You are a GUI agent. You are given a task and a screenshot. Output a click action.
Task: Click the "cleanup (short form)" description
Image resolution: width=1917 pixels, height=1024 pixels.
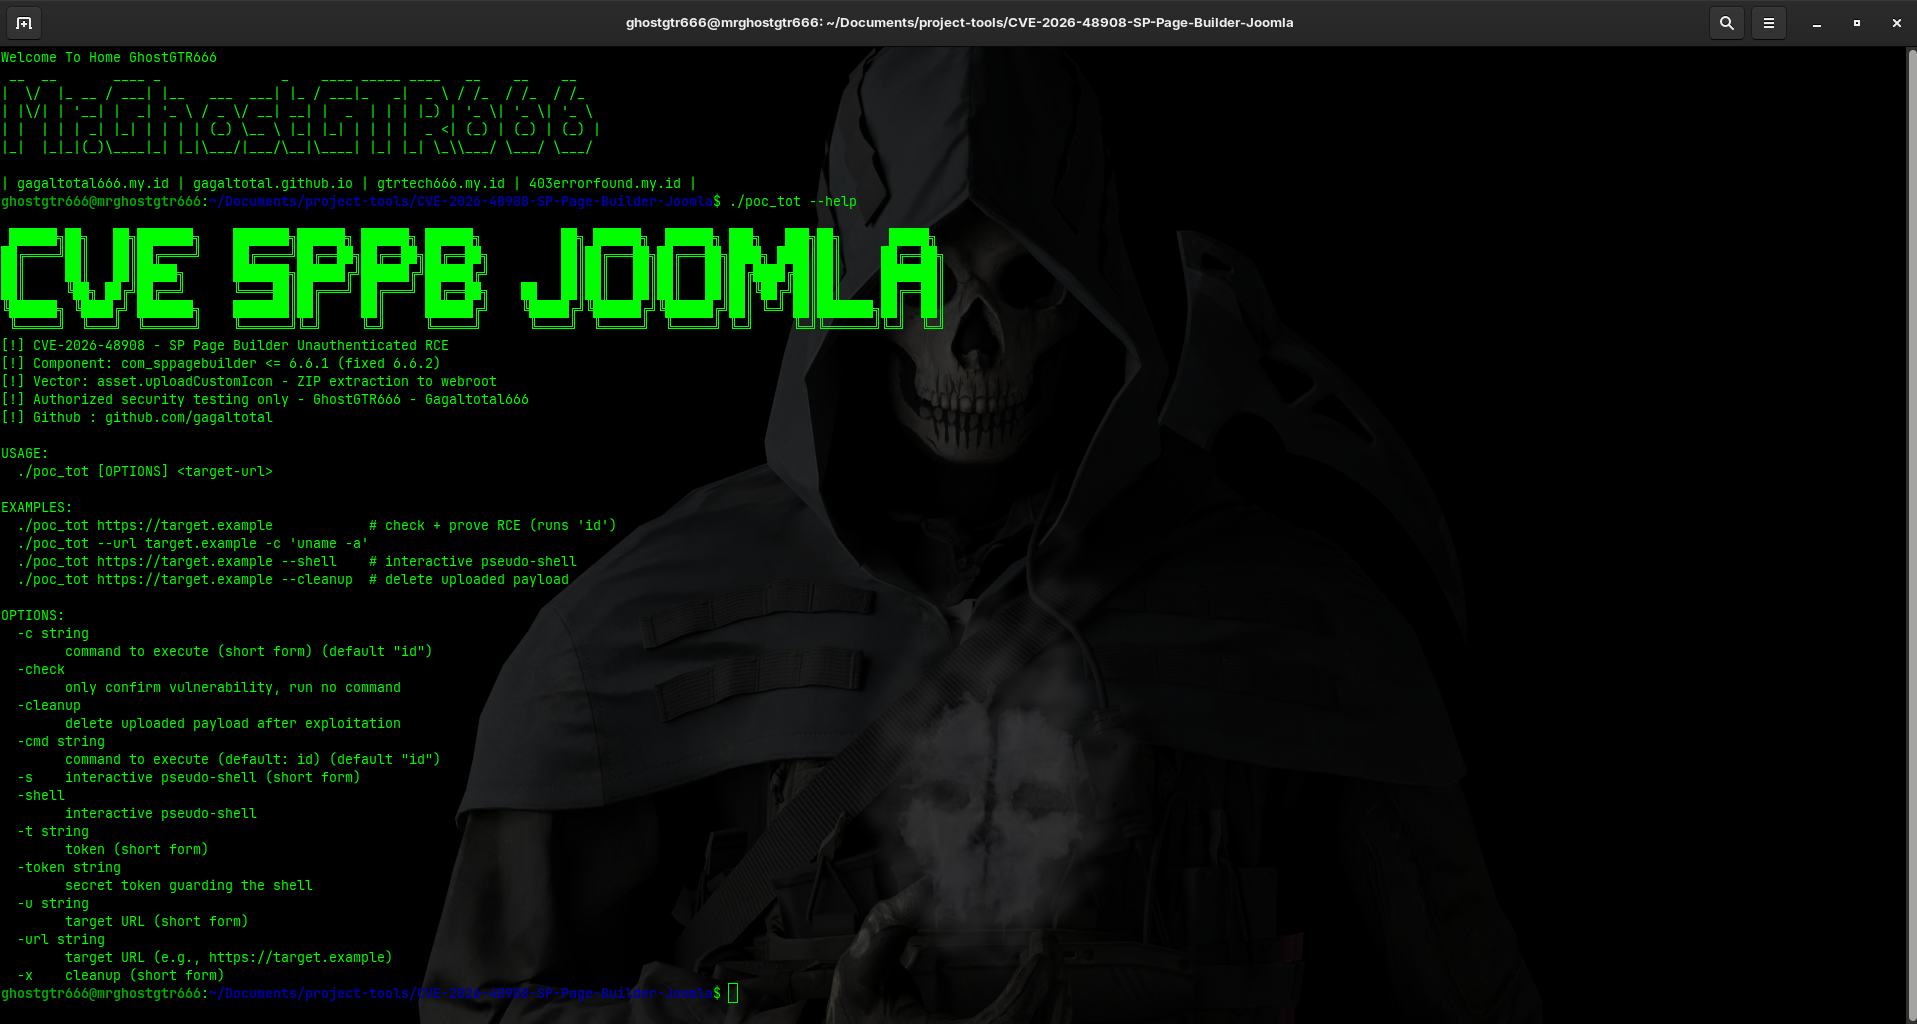[x=145, y=975]
